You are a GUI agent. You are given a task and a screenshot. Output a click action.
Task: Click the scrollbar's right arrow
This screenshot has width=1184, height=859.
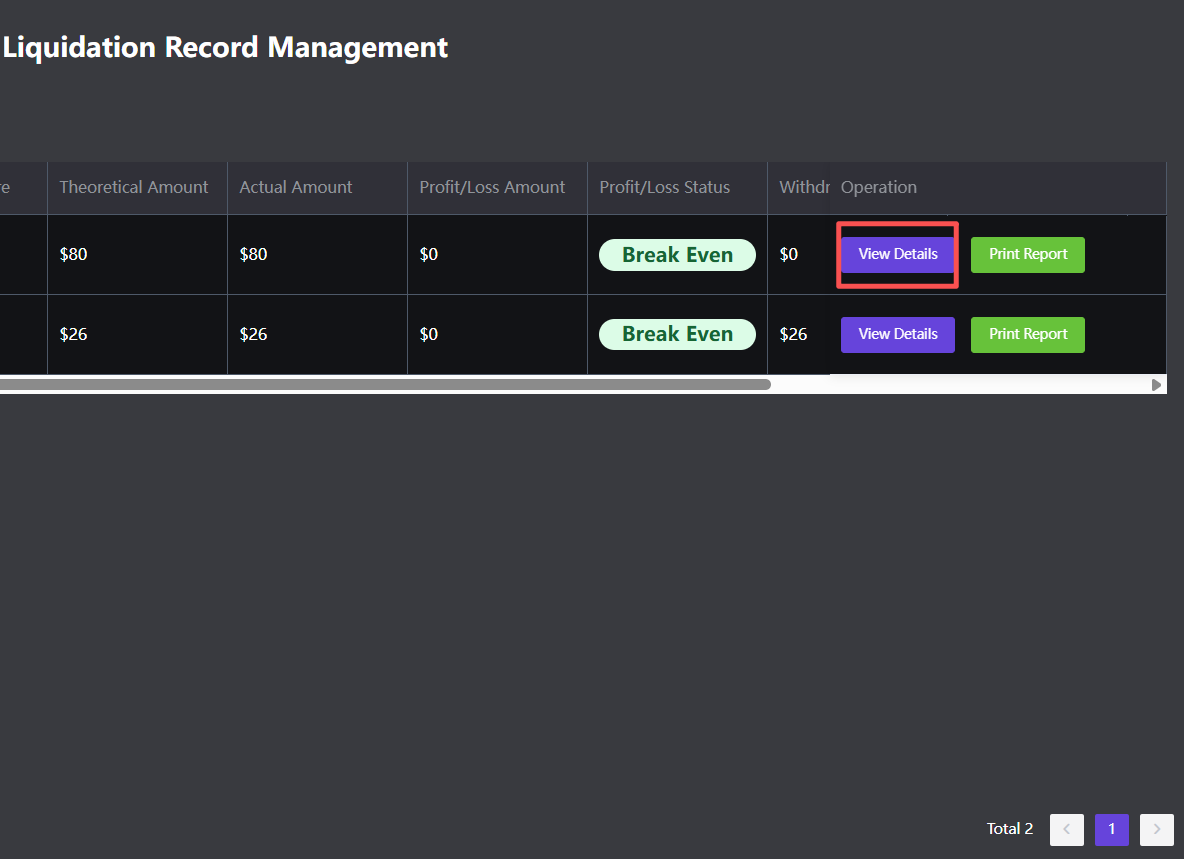coord(1157,384)
